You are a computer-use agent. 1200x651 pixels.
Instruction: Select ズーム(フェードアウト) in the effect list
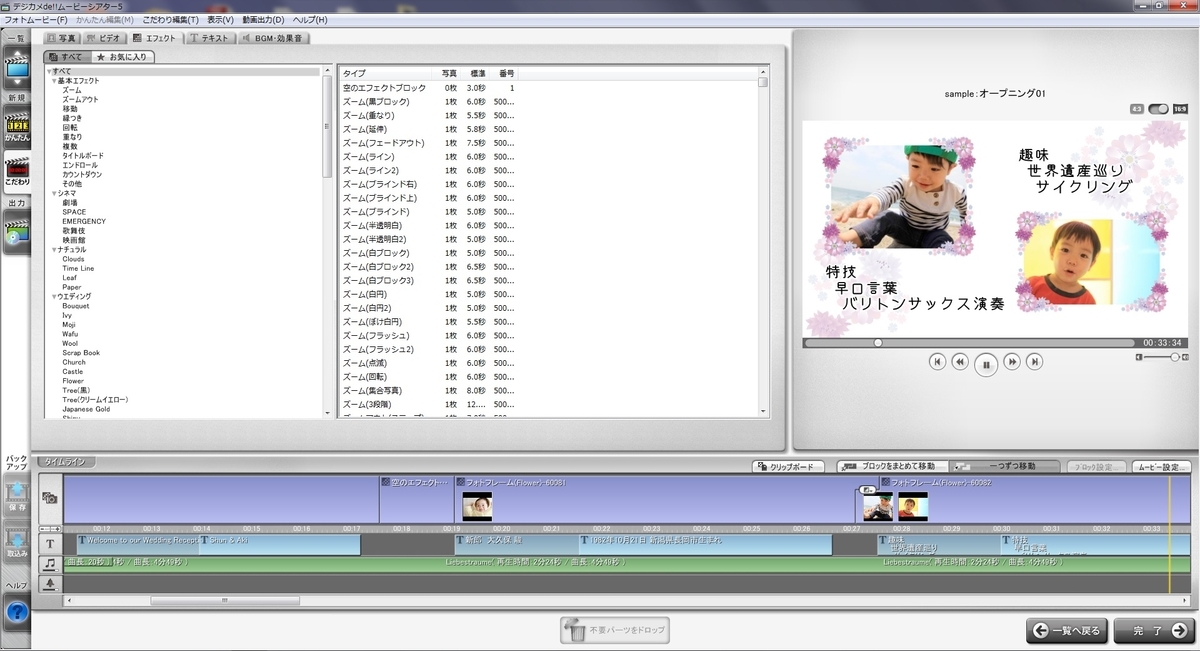383,143
